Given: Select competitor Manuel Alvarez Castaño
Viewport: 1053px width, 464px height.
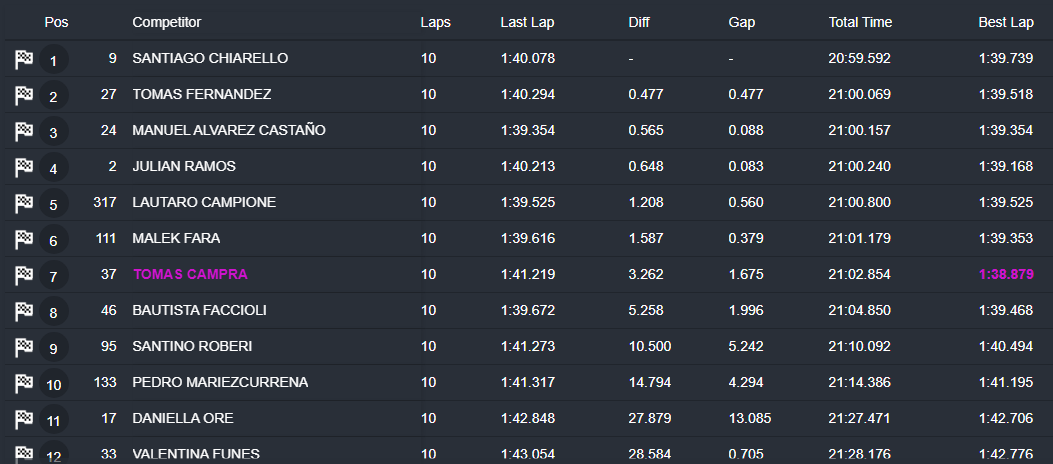Looking at the screenshot, I should click(x=229, y=130).
